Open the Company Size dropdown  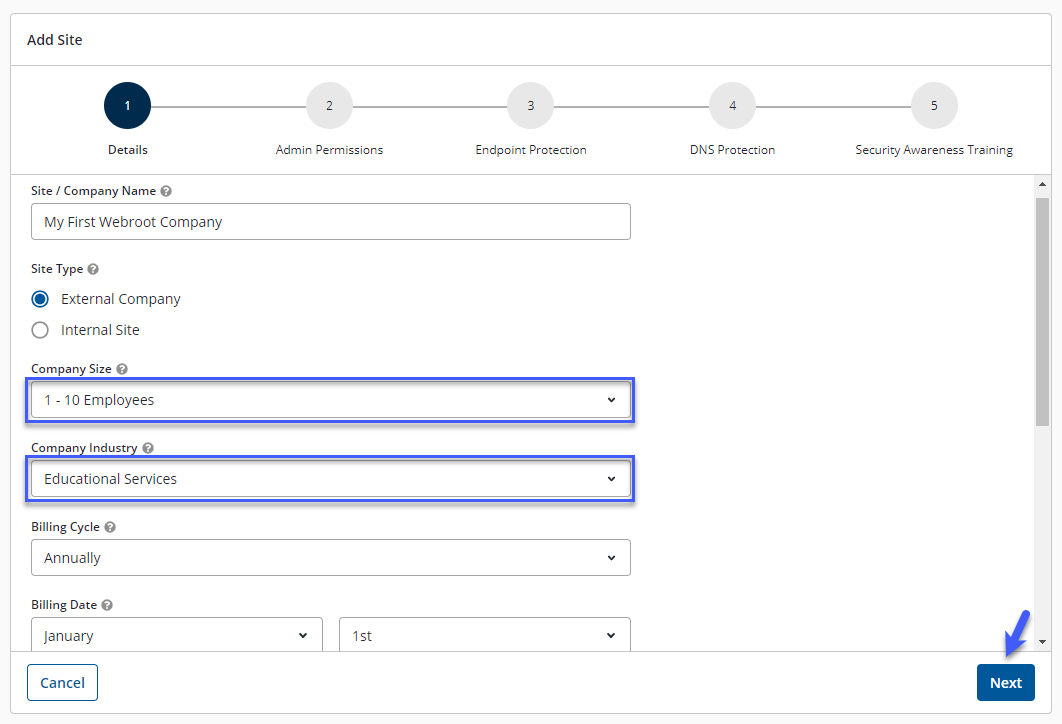coord(331,400)
